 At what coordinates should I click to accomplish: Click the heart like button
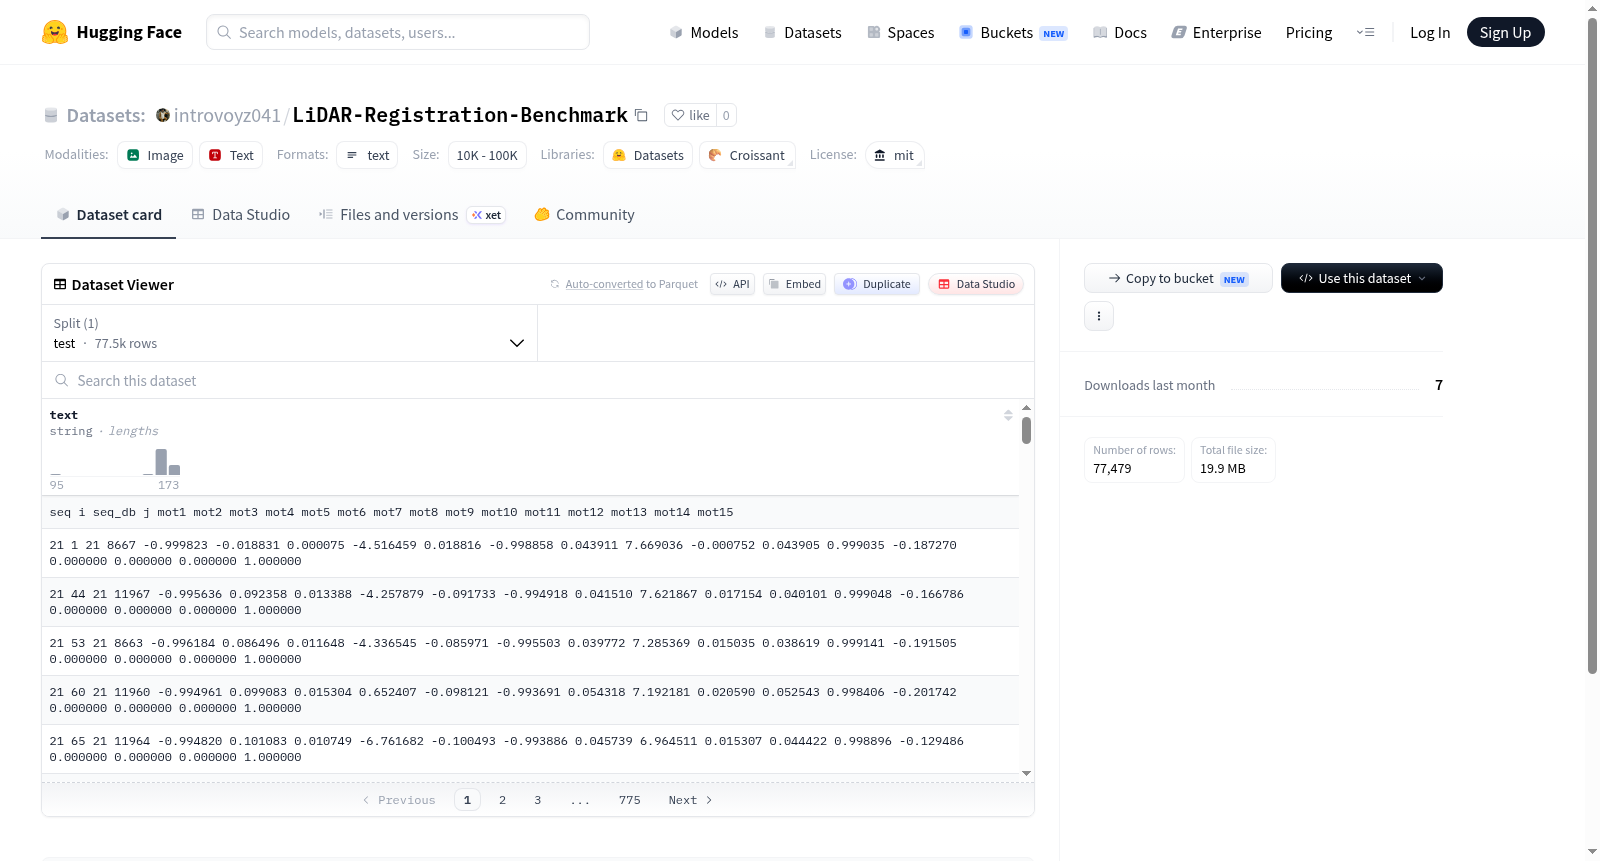[691, 115]
